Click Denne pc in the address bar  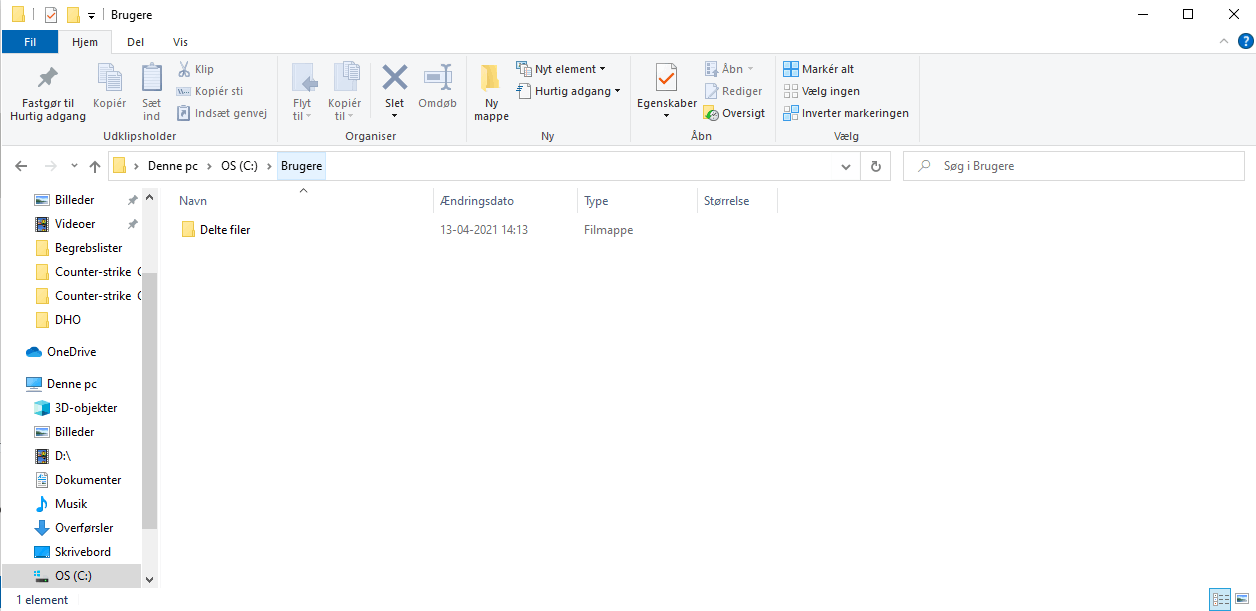[x=173, y=166]
